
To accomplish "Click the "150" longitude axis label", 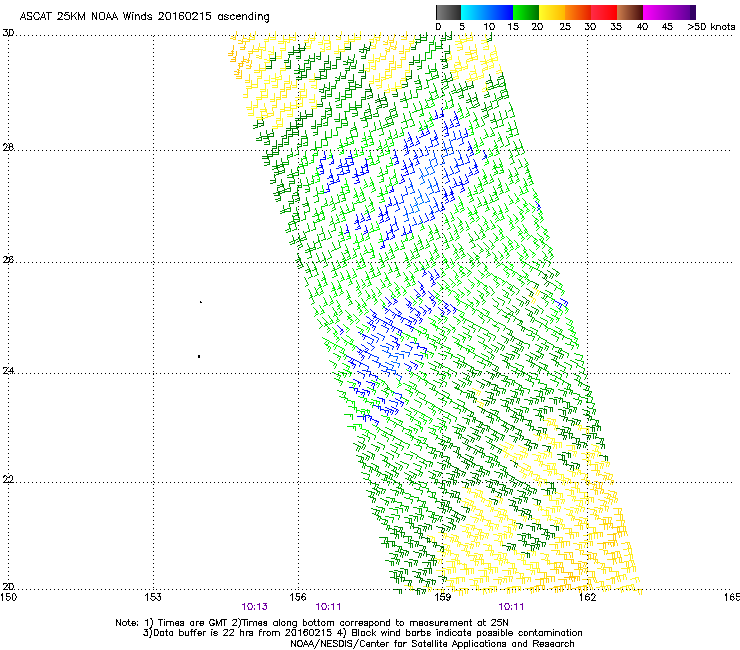I will point(8,597).
